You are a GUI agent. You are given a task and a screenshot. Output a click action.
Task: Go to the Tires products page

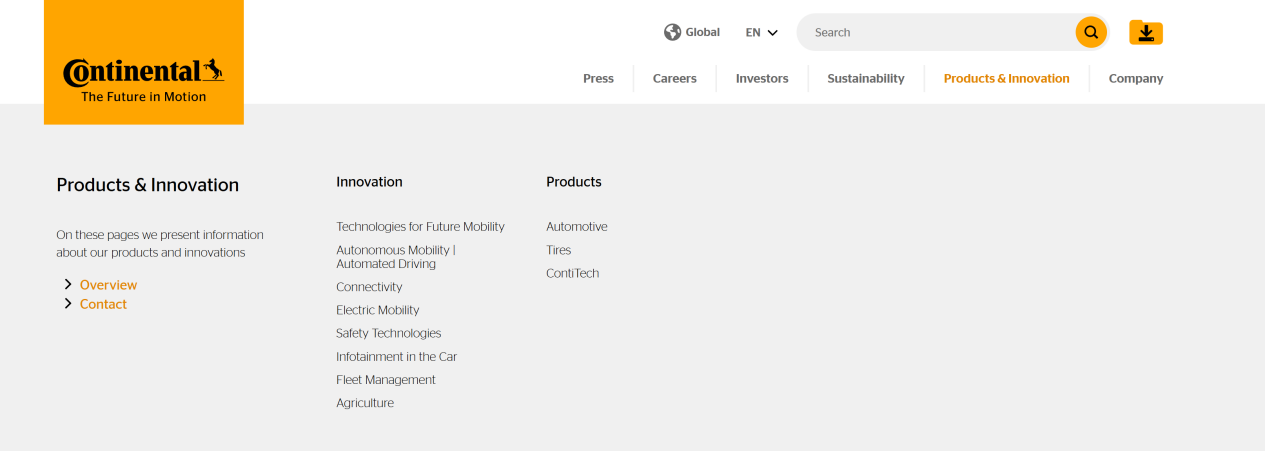click(x=559, y=250)
